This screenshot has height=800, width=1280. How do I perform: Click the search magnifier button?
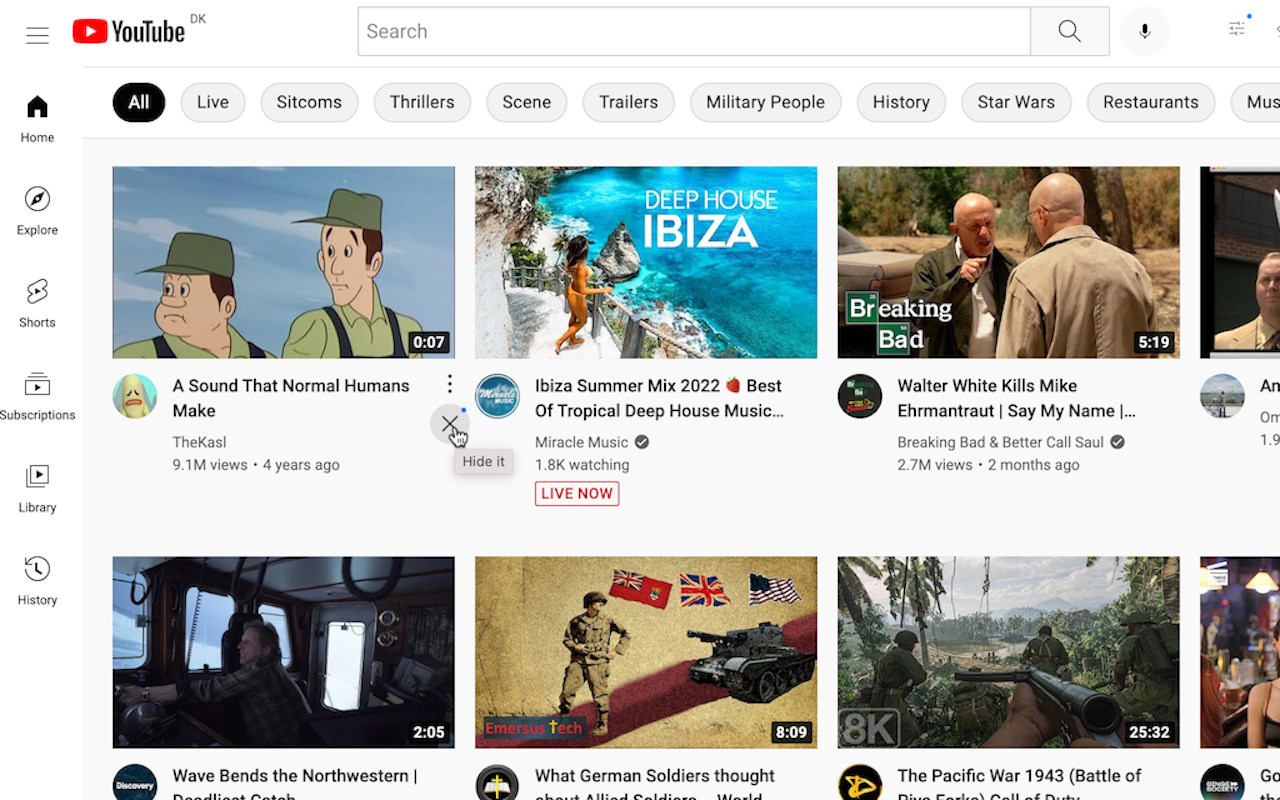(x=1069, y=31)
